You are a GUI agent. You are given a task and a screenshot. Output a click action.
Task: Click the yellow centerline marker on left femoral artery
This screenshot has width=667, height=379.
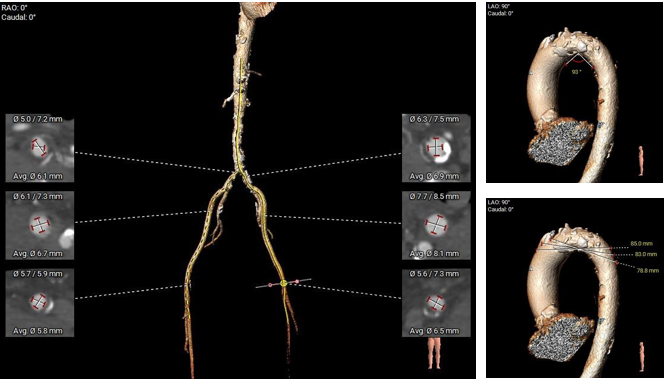click(x=284, y=282)
